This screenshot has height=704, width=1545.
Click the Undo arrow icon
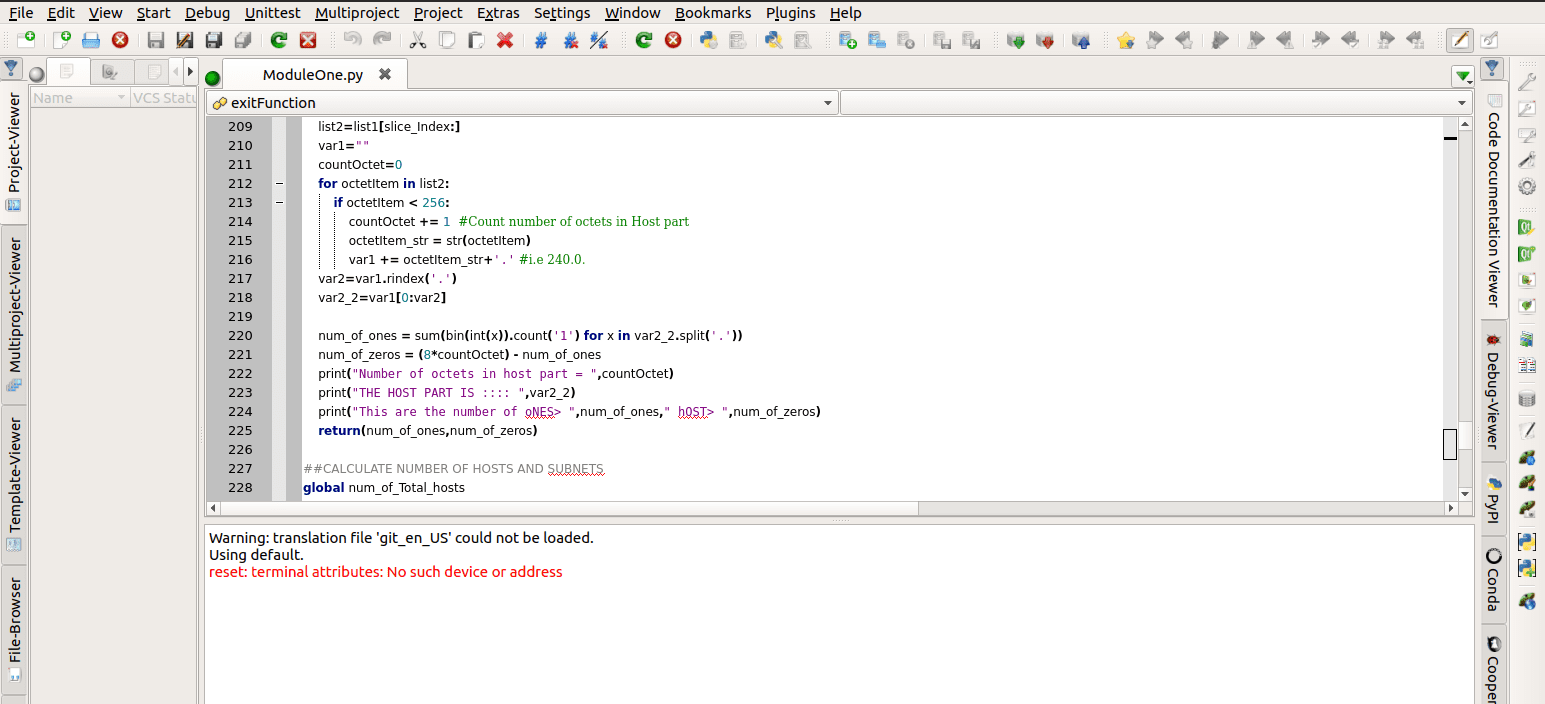pyautogui.click(x=352, y=40)
